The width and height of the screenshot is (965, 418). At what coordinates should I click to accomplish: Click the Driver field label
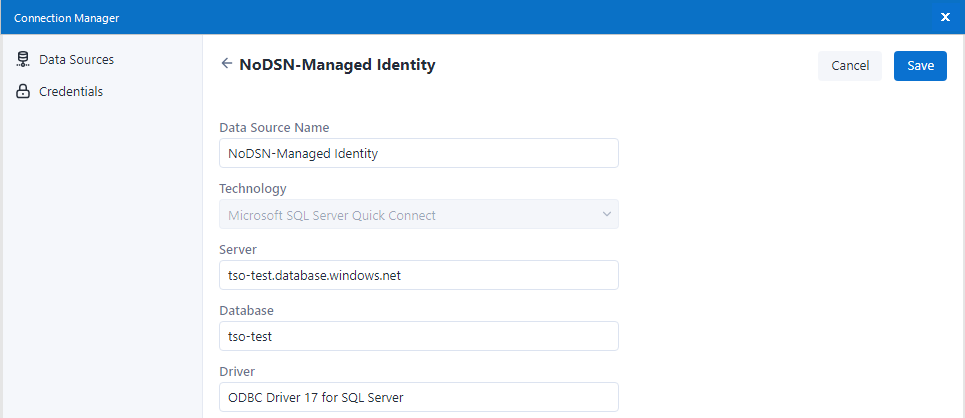(237, 371)
